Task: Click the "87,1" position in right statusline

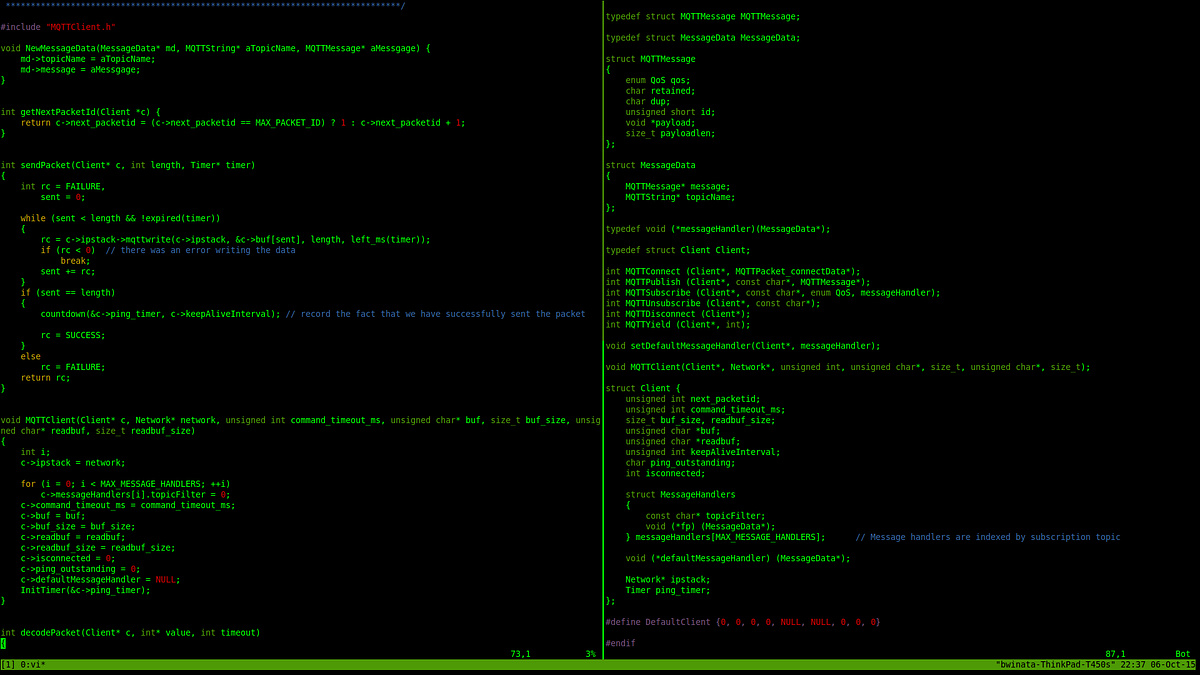Action: [1113, 652]
